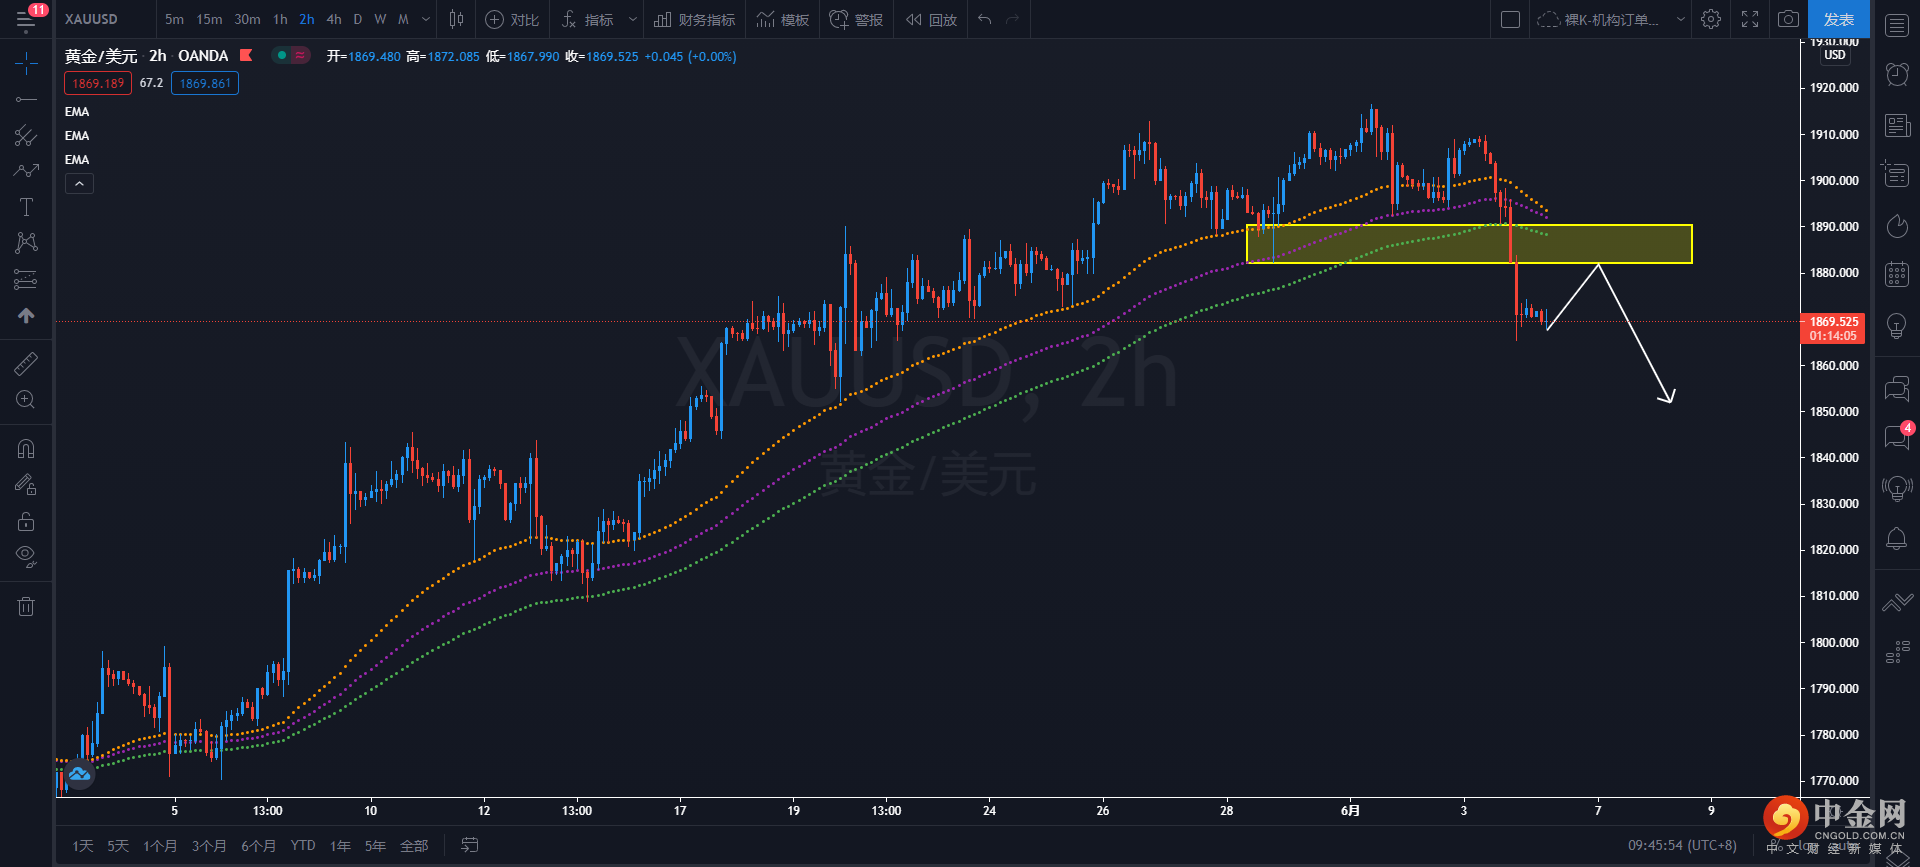Open the select layout square icon
Viewport: 1920px width, 867px height.
tap(1511, 19)
